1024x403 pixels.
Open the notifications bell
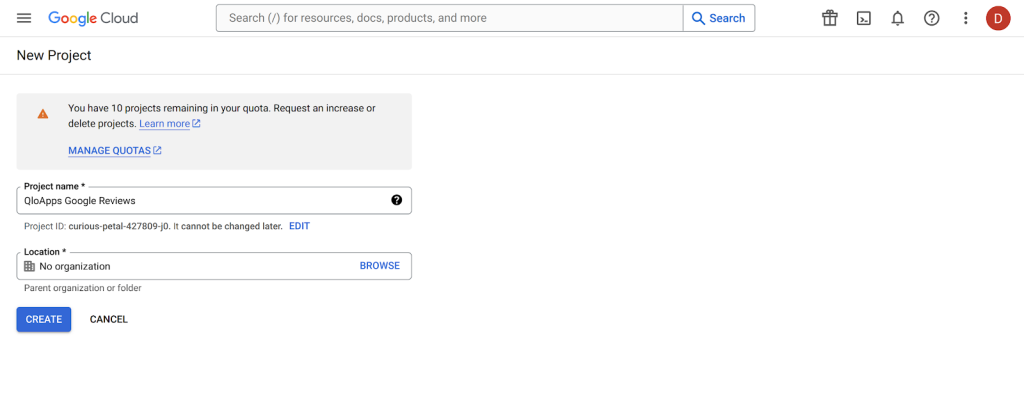point(897,18)
